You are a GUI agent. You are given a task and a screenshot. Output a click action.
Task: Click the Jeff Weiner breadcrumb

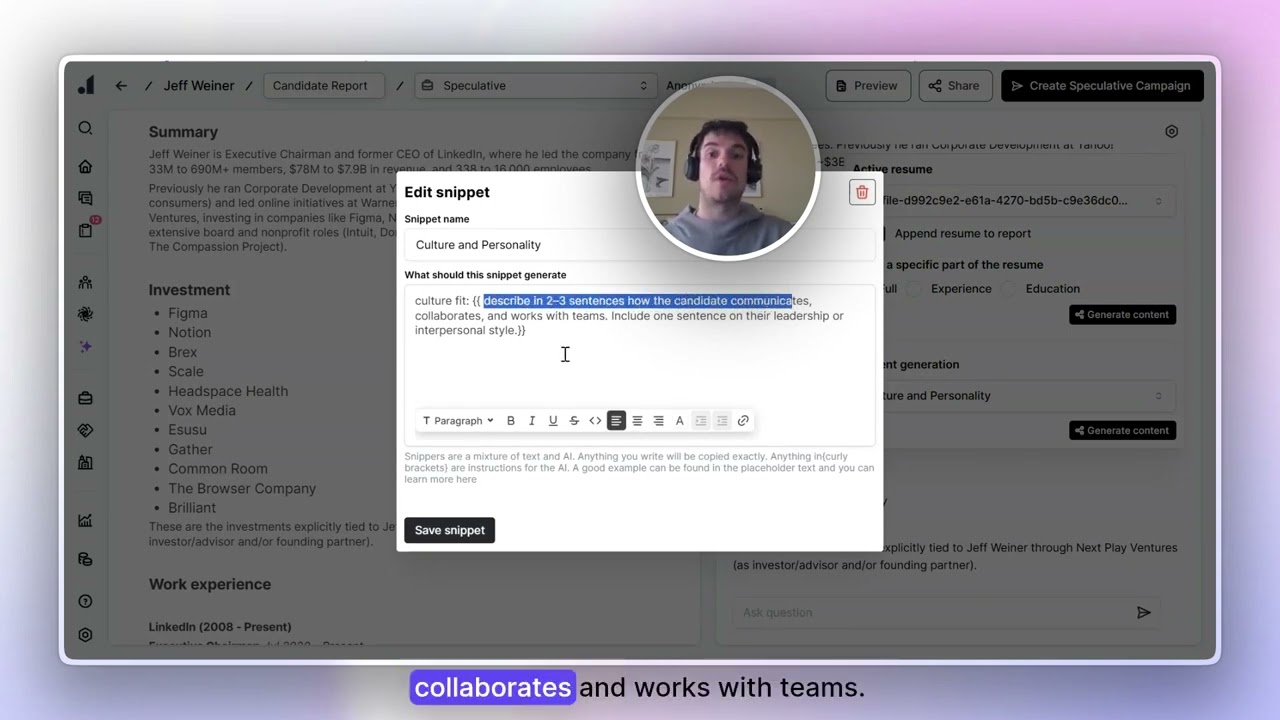click(x=199, y=86)
